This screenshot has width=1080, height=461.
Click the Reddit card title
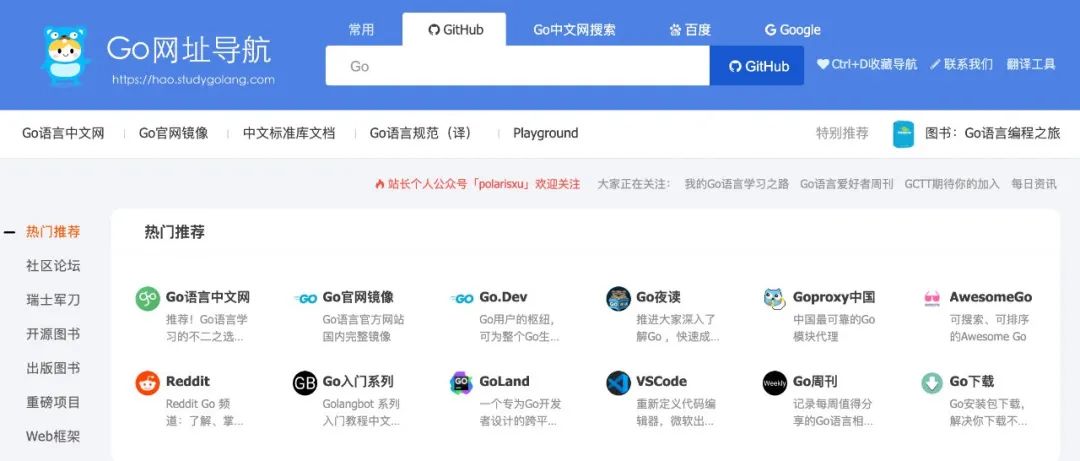point(188,381)
